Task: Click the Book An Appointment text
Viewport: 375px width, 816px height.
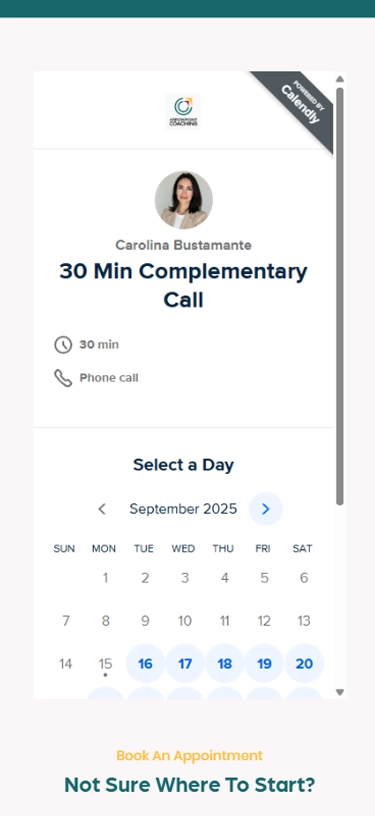Action: click(189, 756)
